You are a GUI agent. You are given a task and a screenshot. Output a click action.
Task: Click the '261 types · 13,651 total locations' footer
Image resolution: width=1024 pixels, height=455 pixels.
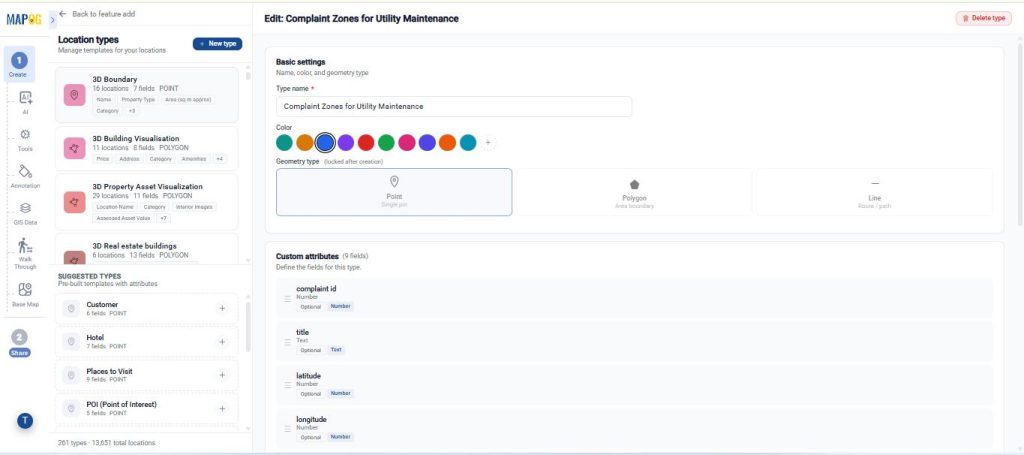[106, 443]
